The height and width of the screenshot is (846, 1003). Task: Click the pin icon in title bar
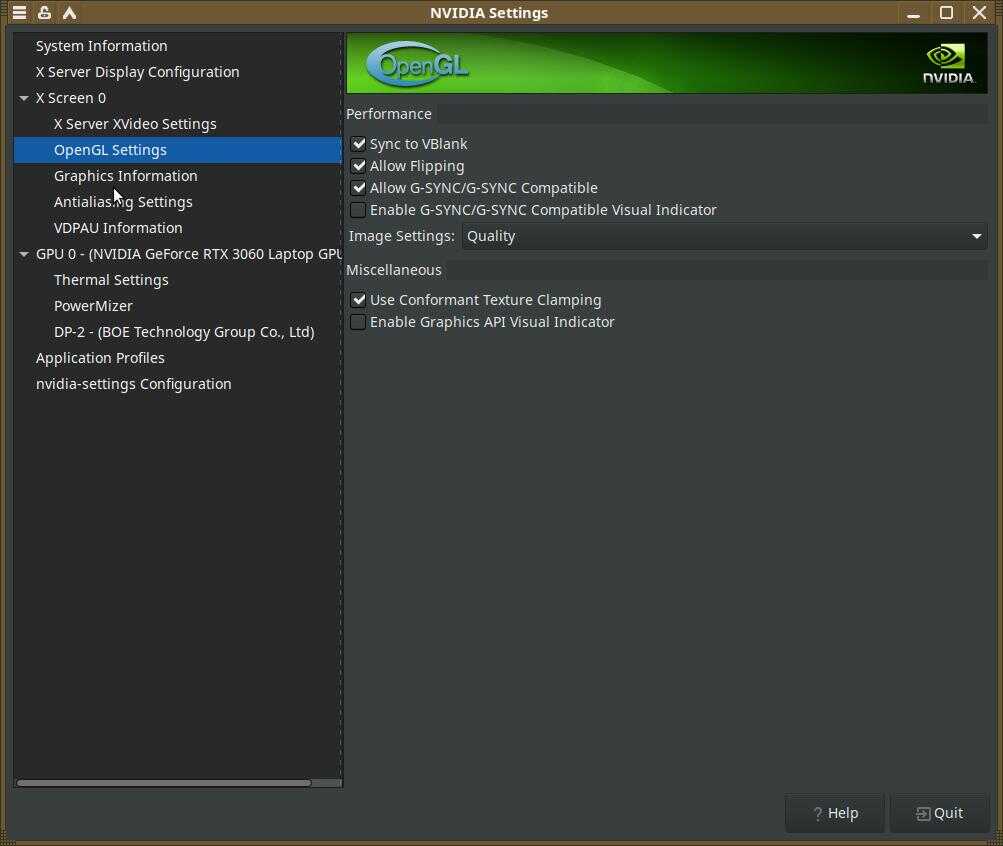(x=44, y=12)
